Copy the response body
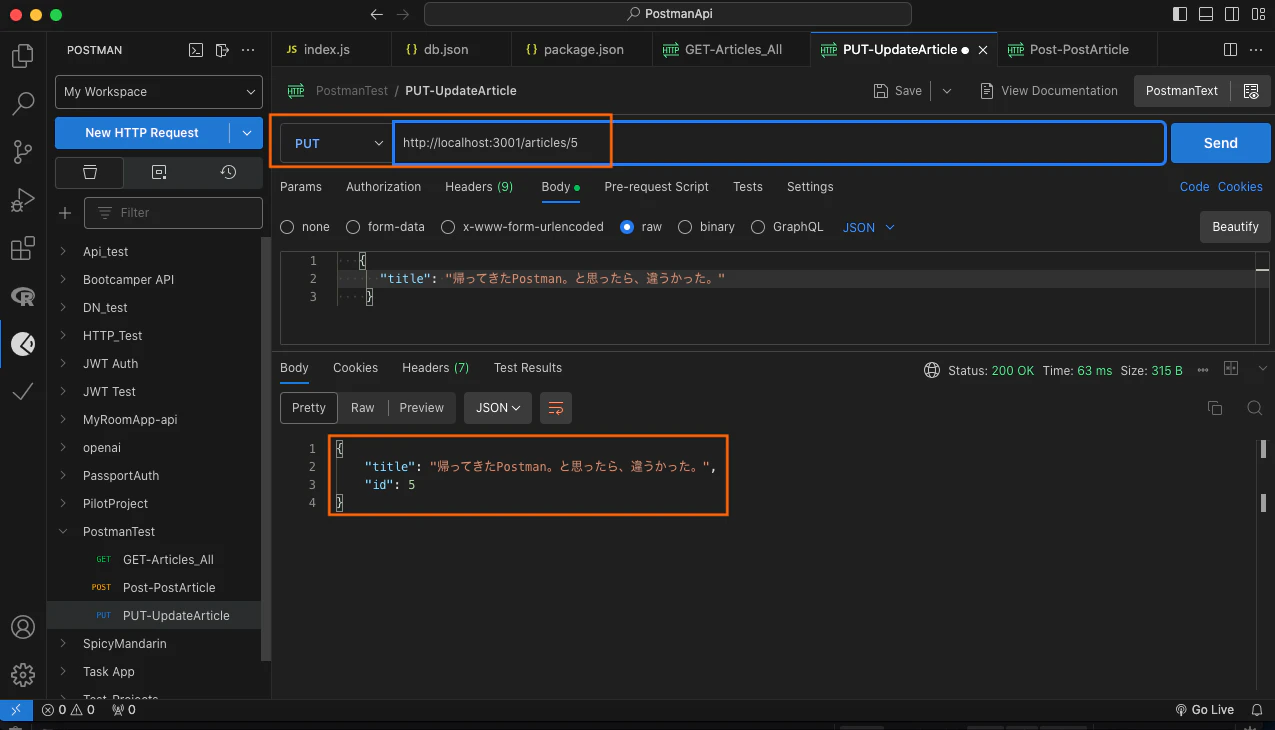This screenshot has width=1275, height=730. coord(1215,408)
